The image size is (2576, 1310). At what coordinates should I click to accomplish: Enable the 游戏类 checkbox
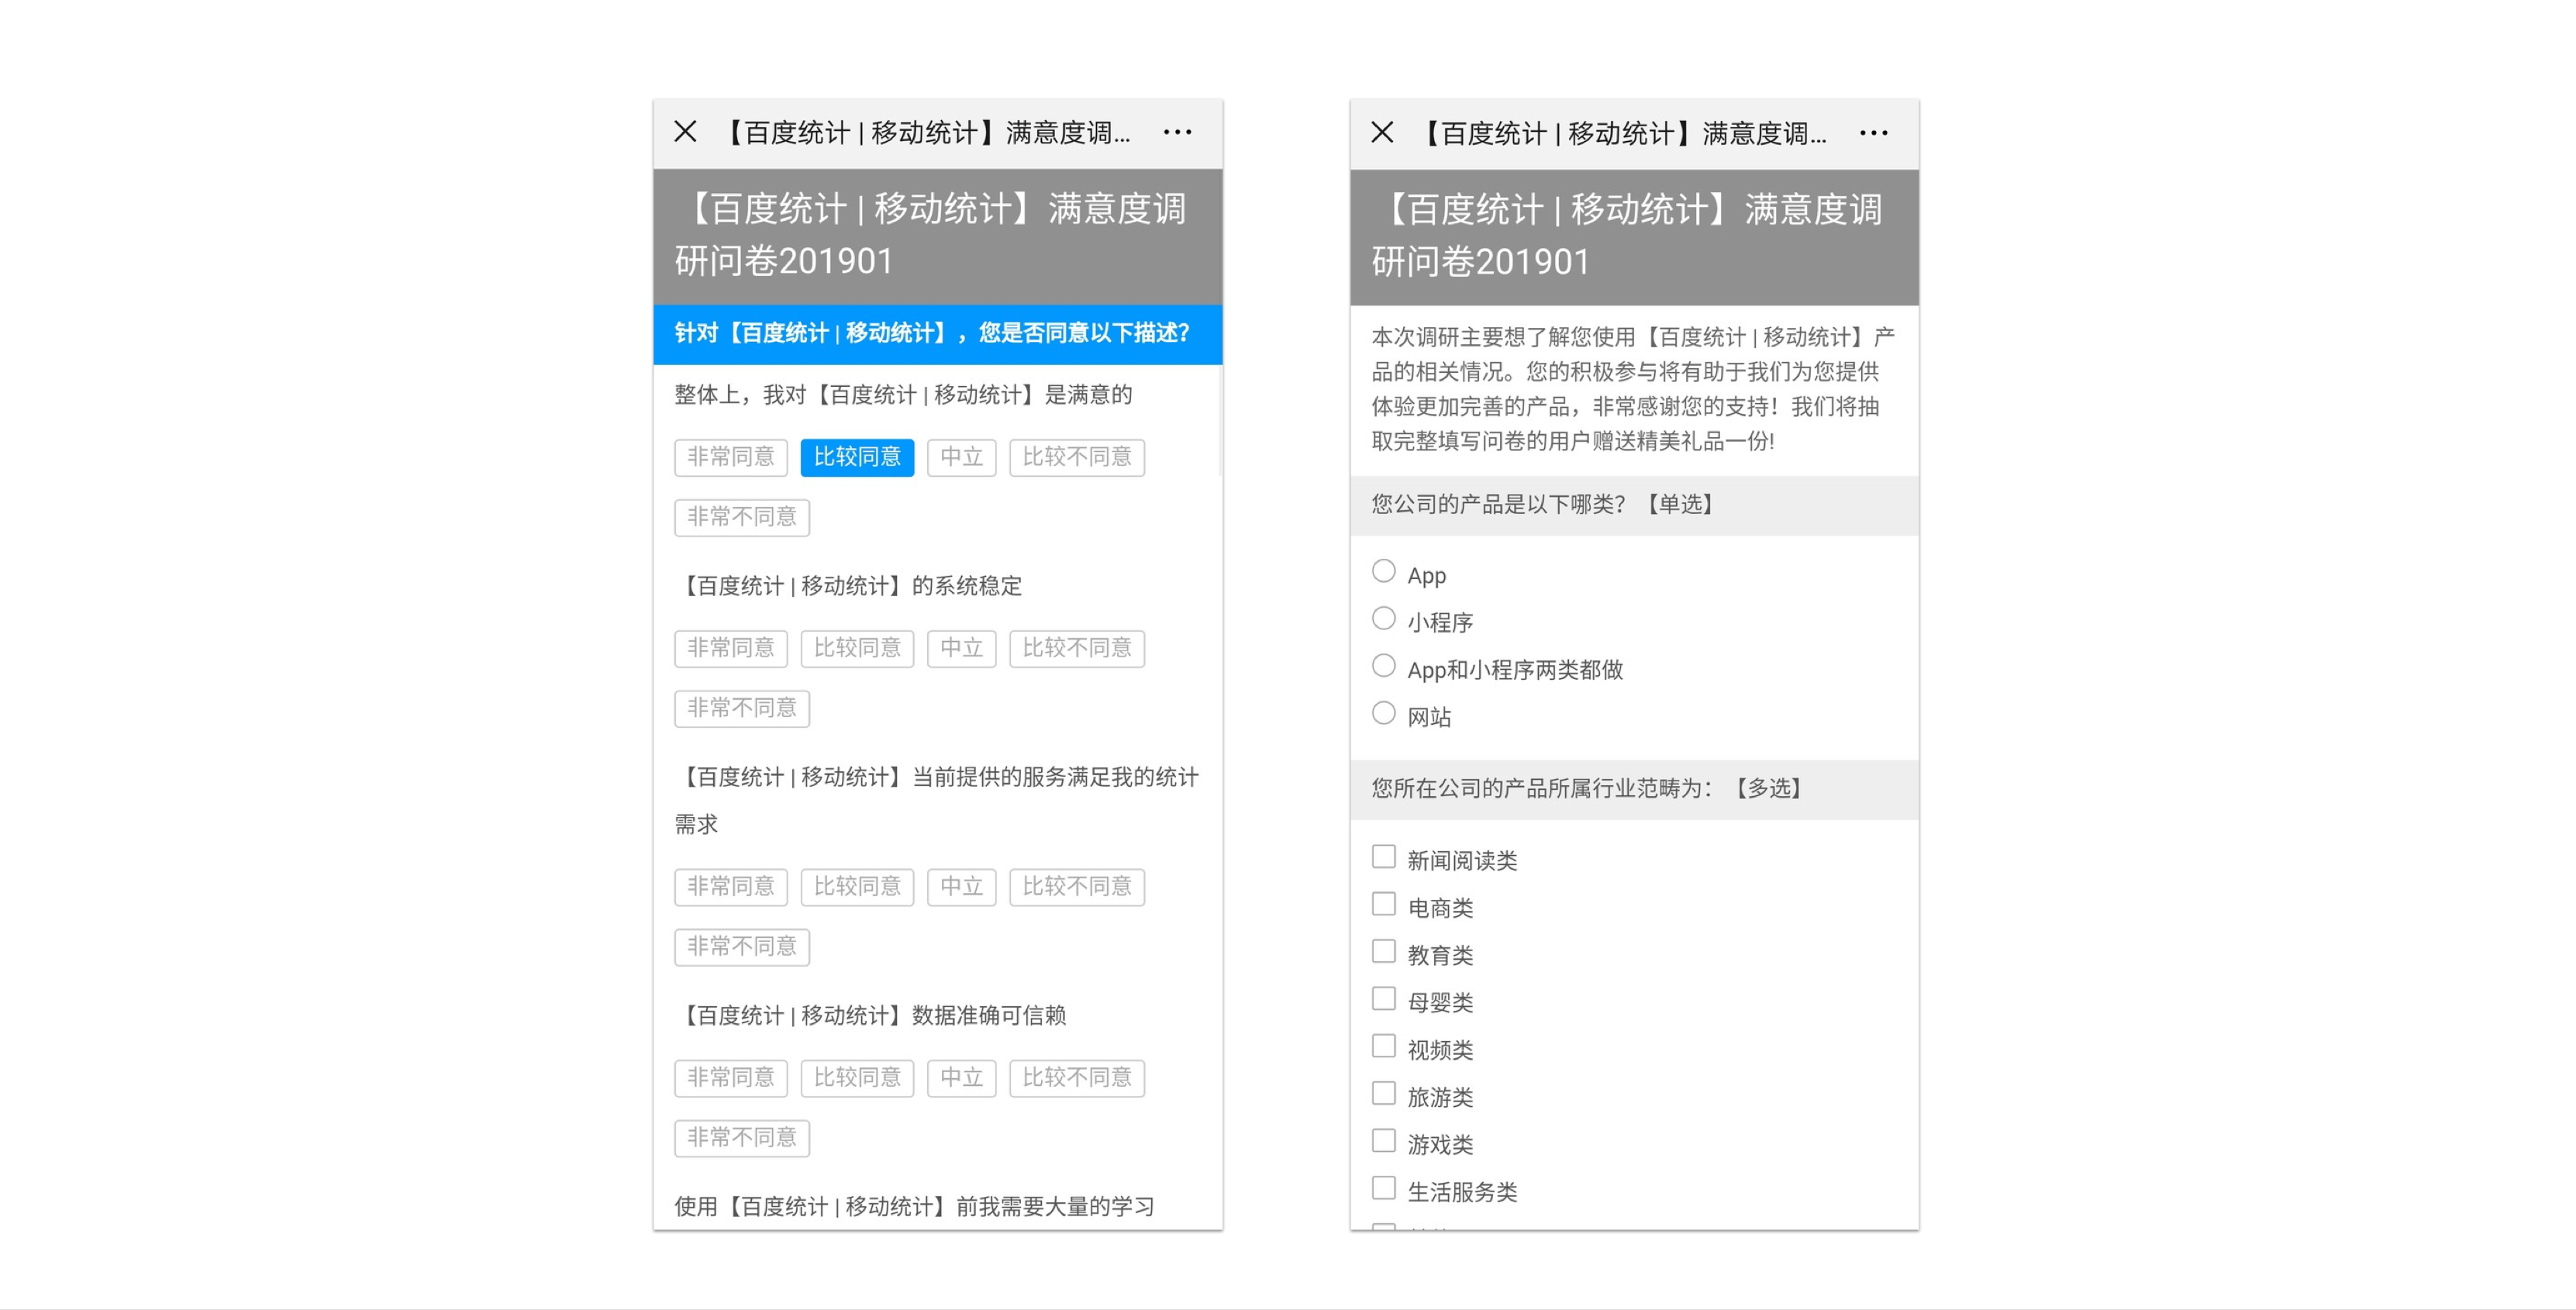[x=1383, y=1141]
